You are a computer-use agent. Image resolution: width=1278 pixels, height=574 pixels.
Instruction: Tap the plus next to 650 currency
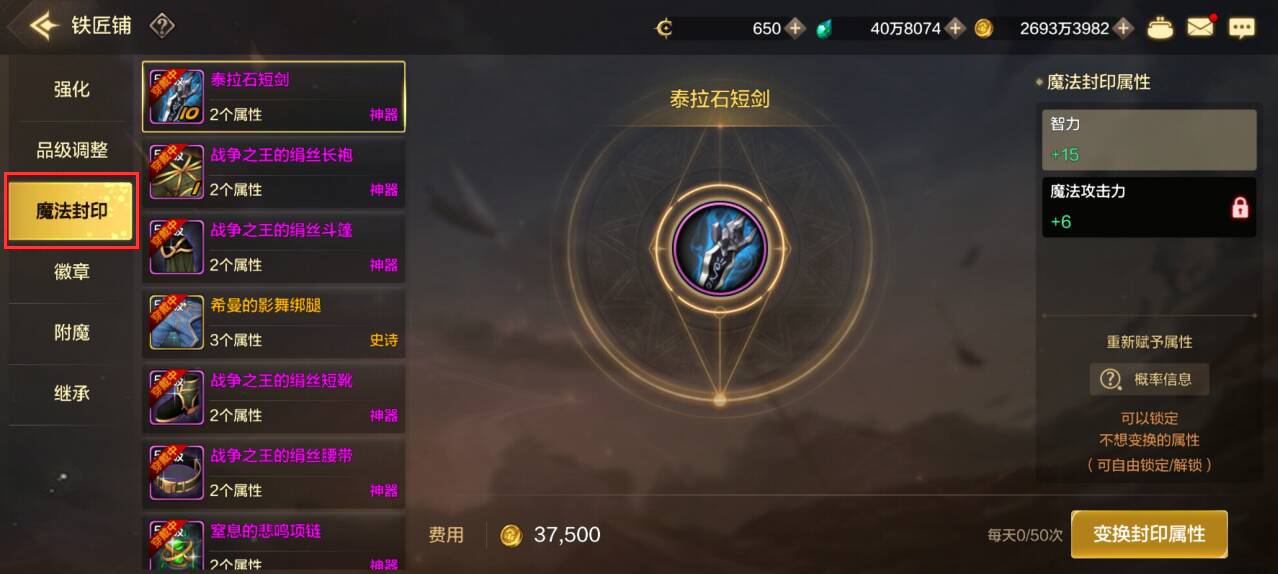pyautogui.click(x=795, y=28)
